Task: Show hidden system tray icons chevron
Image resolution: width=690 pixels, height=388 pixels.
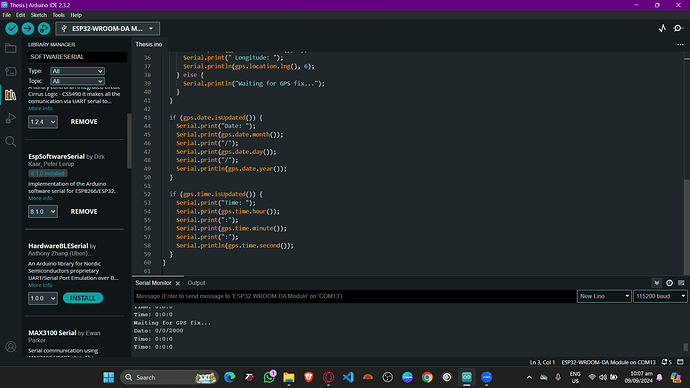Action: click(529, 377)
